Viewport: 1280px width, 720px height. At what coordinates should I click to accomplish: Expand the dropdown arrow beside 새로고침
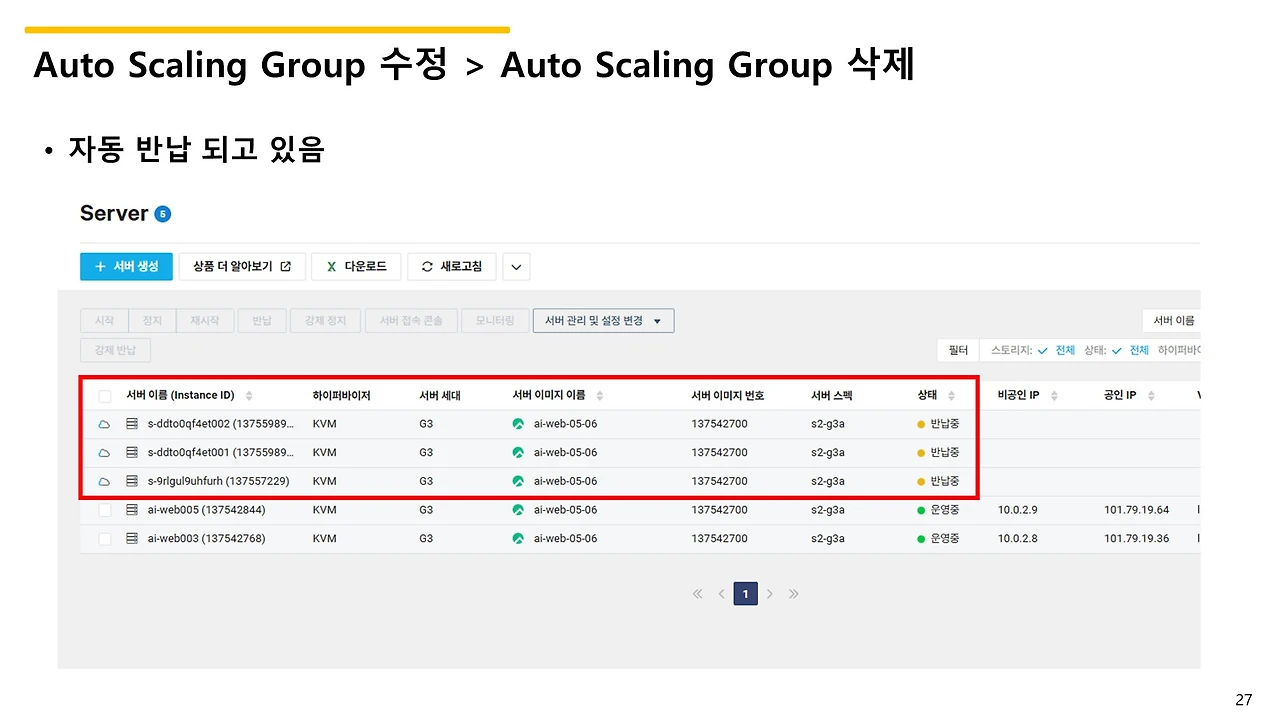(x=516, y=267)
